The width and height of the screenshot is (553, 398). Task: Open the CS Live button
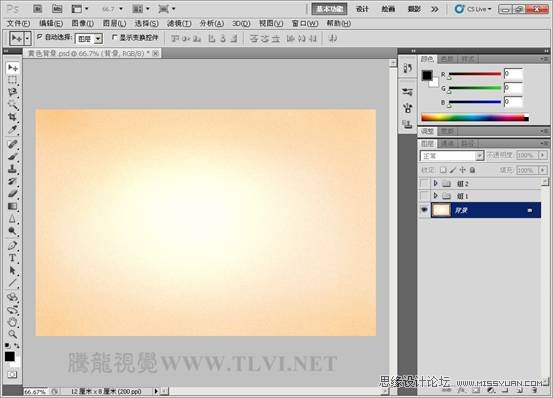[x=473, y=9]
